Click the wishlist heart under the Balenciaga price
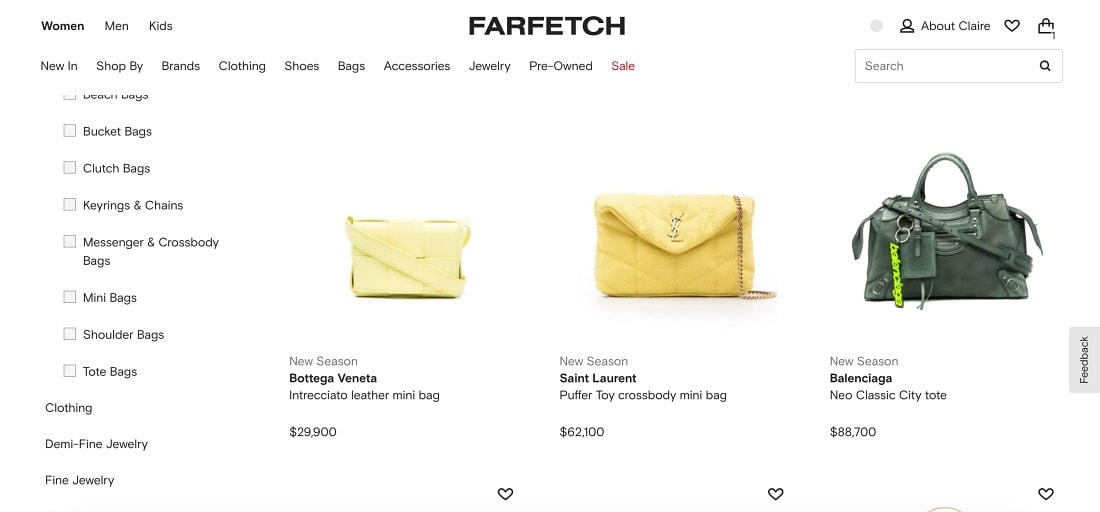 point(1045,494)
